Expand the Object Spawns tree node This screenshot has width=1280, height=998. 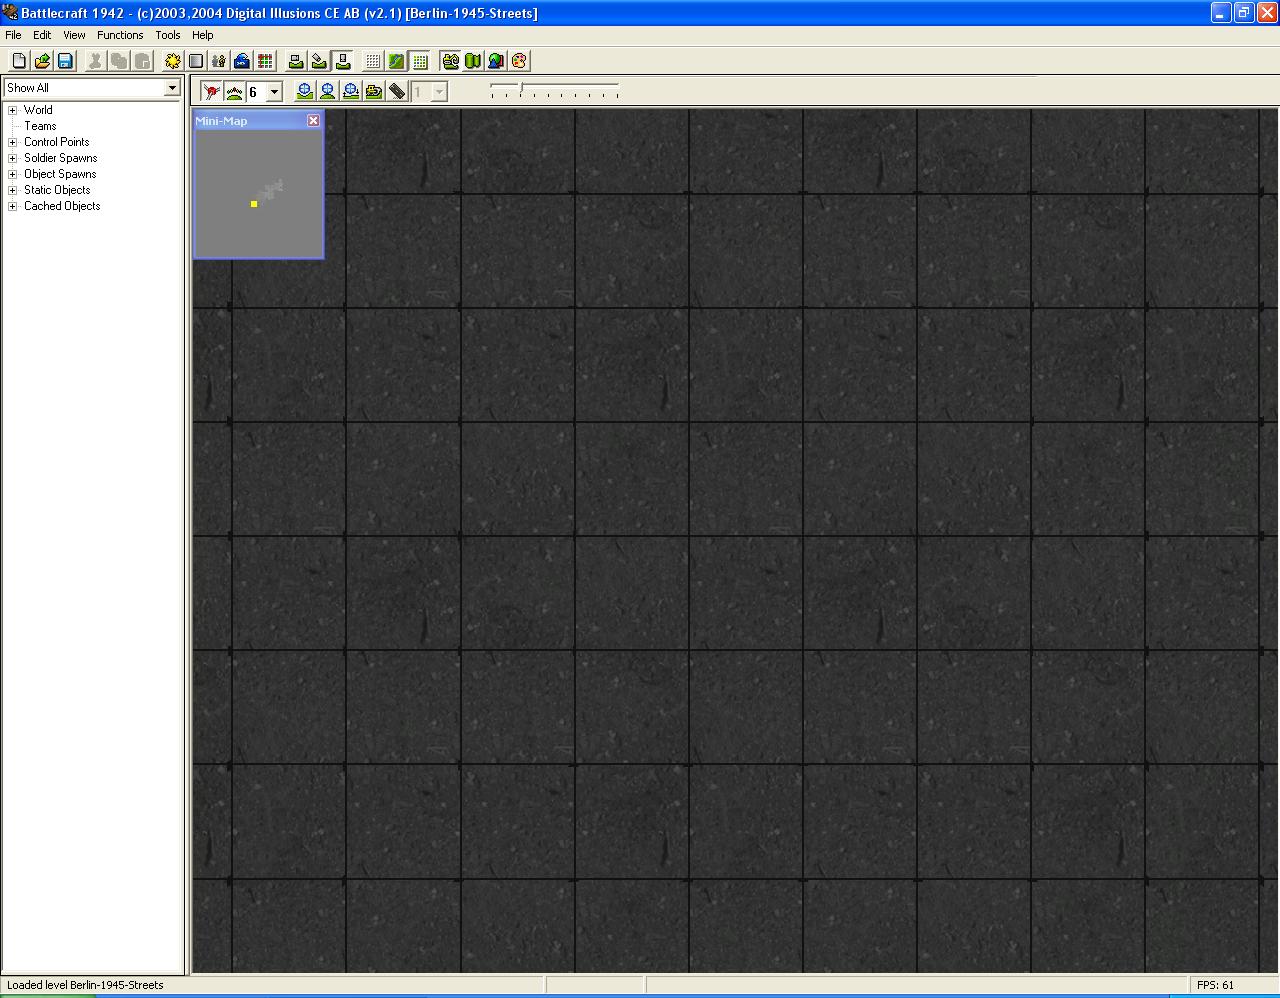point(13,174)
